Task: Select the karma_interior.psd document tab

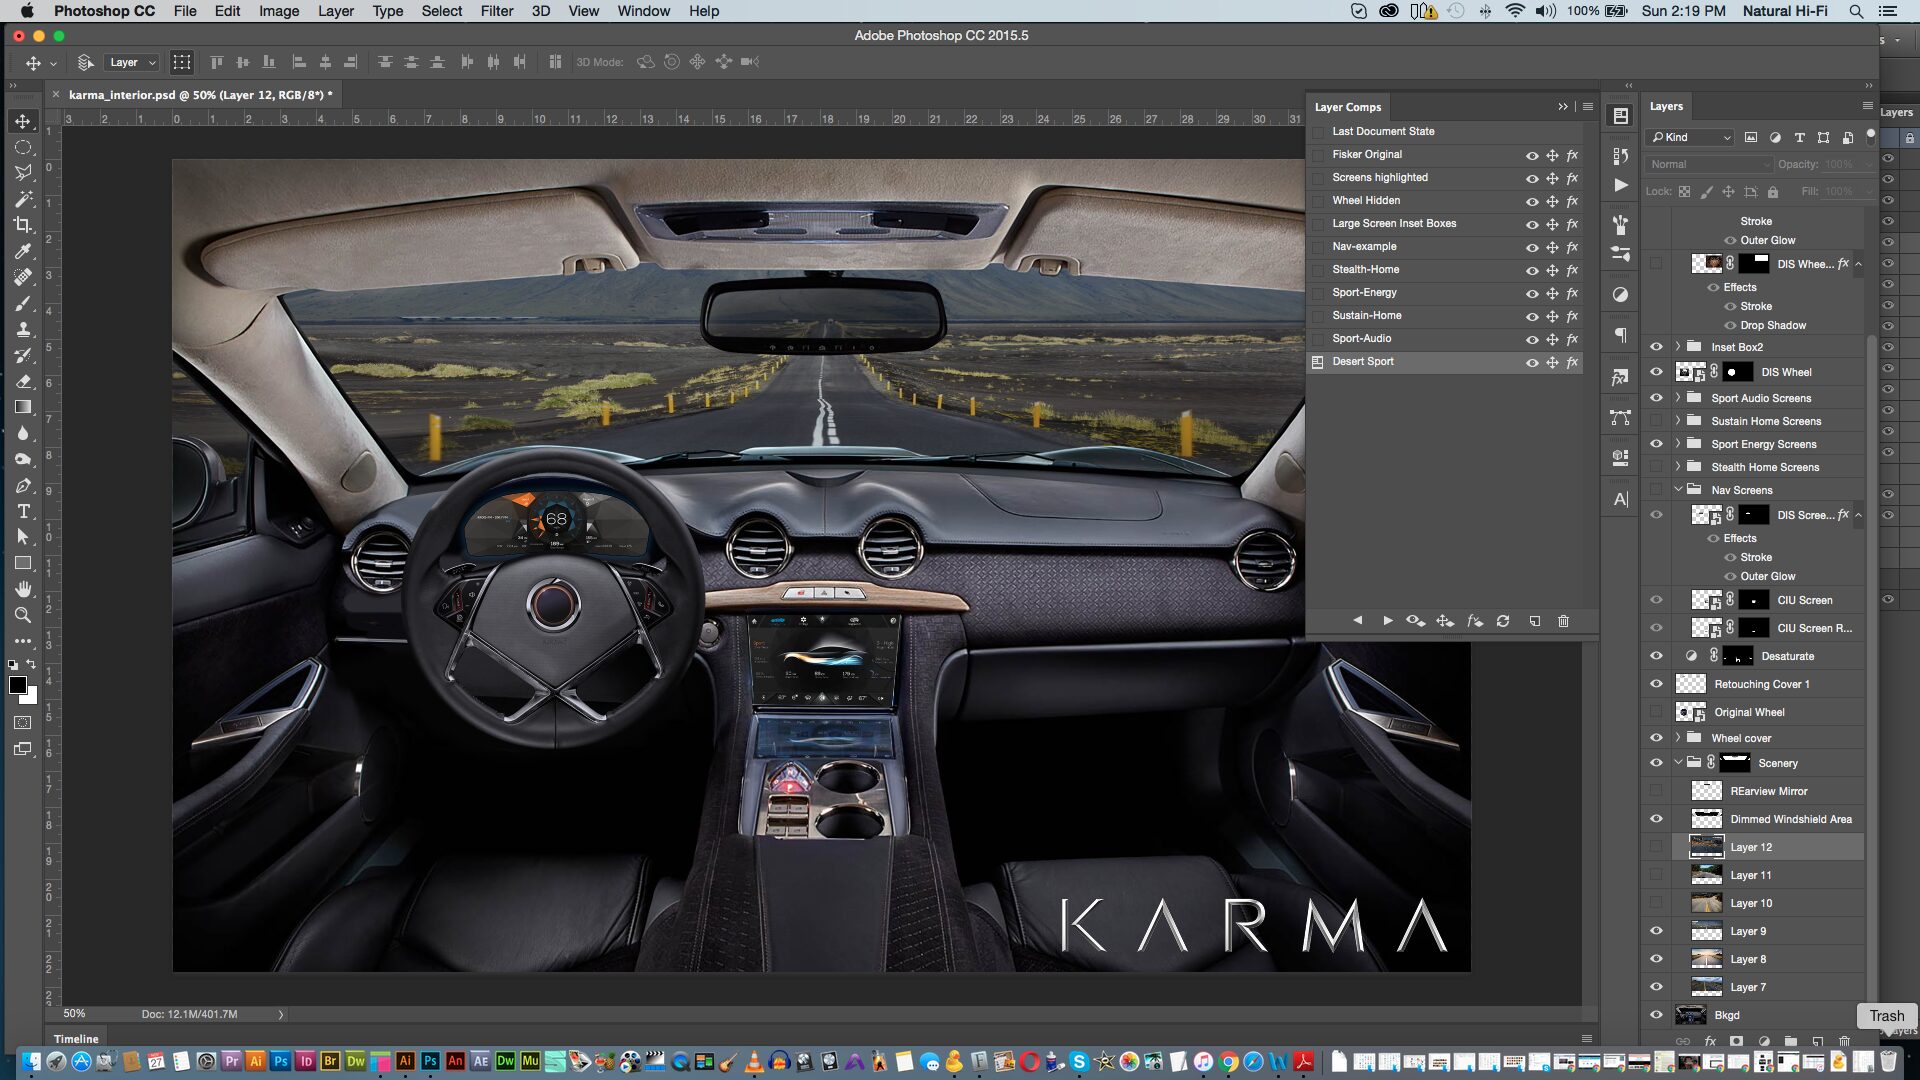Action: tap(200, 95)
